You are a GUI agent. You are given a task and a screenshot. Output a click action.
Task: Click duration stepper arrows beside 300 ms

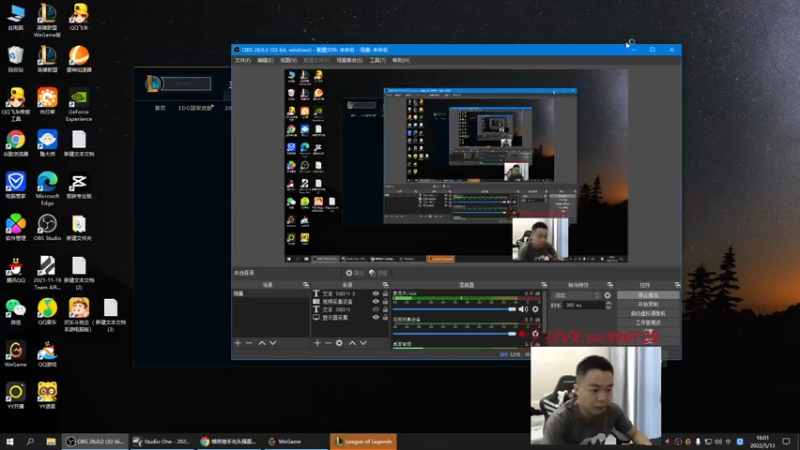coord(608,305)
